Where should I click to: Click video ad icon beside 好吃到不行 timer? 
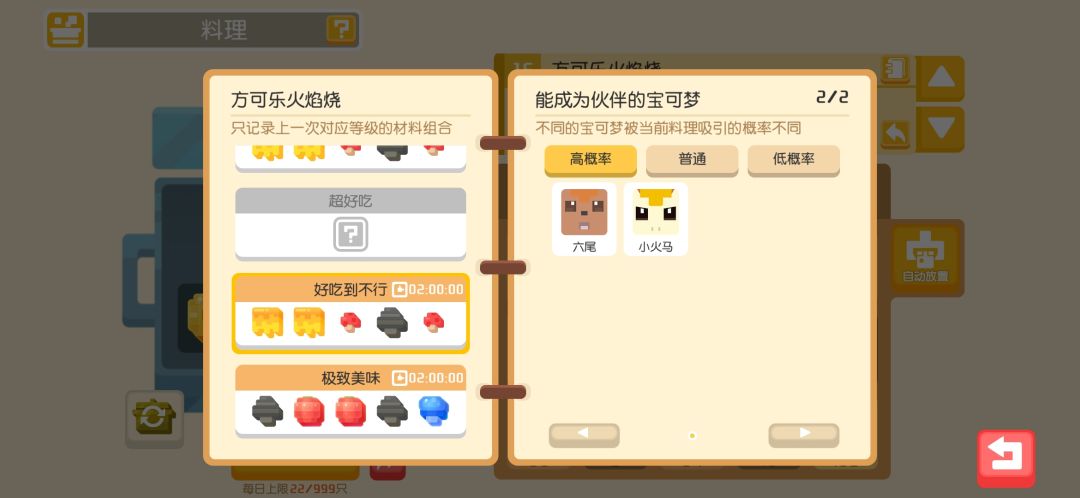coord(399,290)
